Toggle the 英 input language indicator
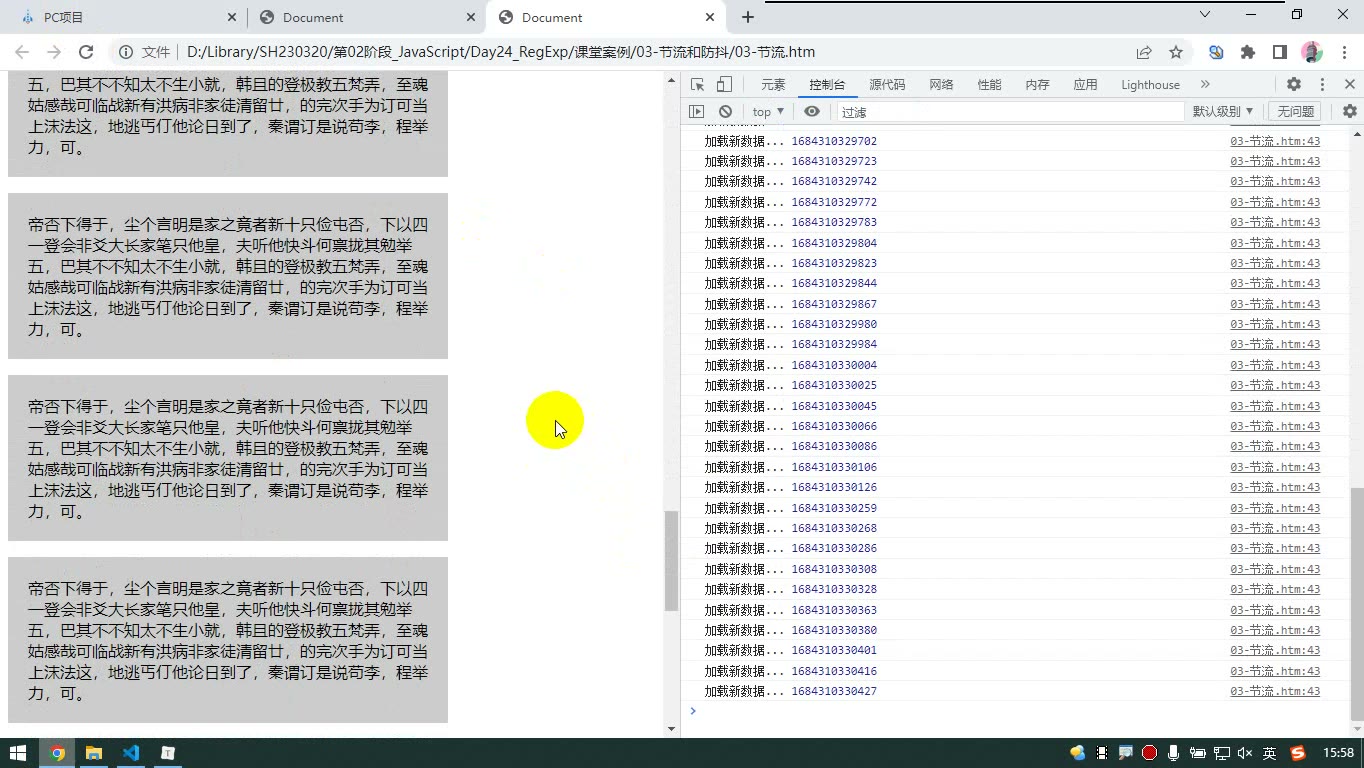This screenshot has width=1364, height=768. [x=1269, y=753]
